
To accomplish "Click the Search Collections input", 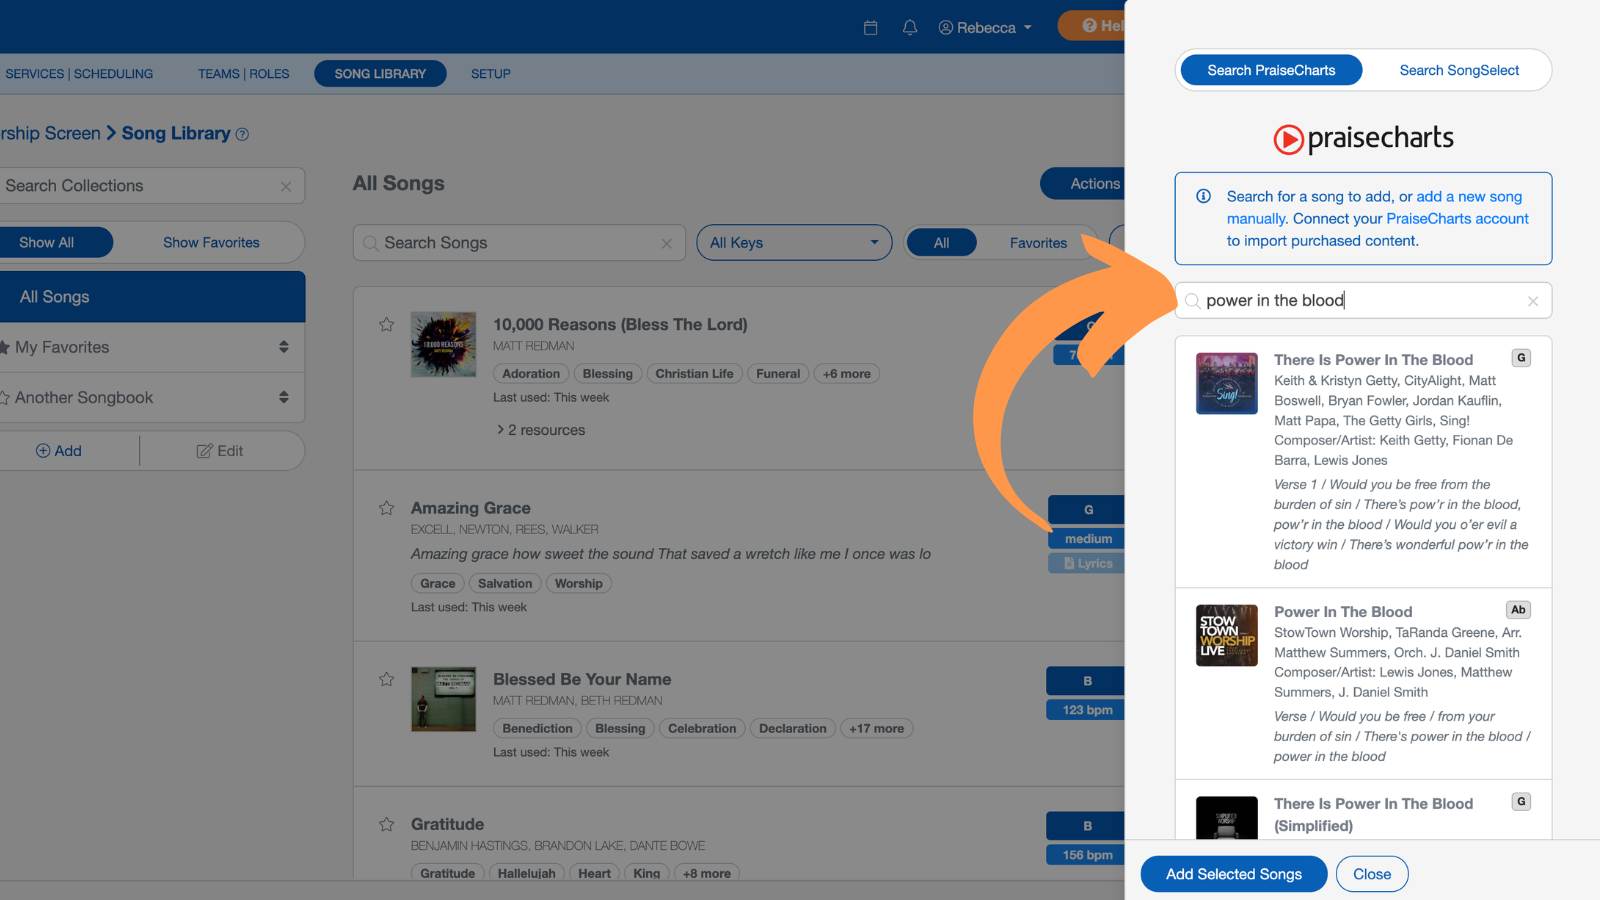I will coord(150,186).
